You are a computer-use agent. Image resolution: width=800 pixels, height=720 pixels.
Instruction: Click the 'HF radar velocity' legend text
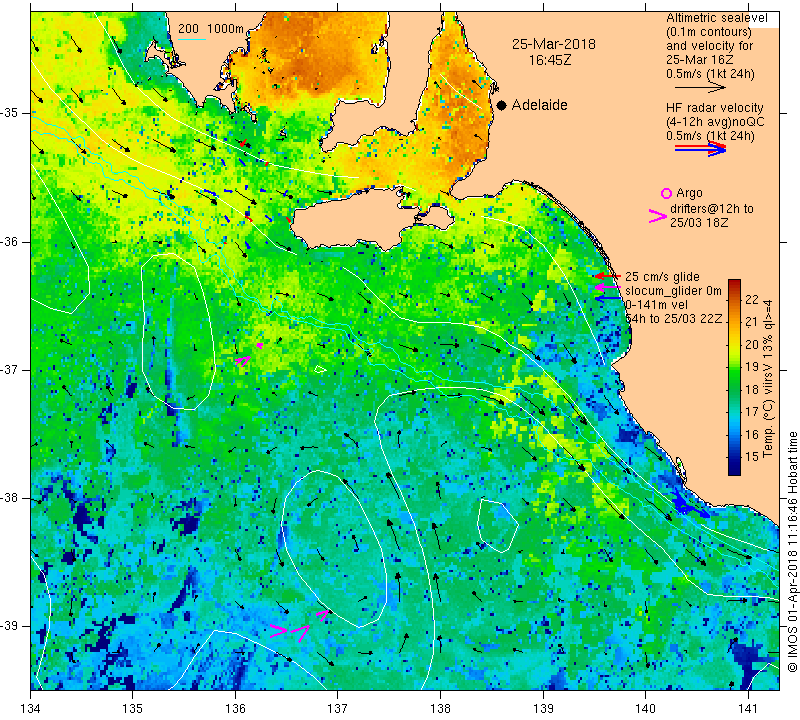(714, 108)
